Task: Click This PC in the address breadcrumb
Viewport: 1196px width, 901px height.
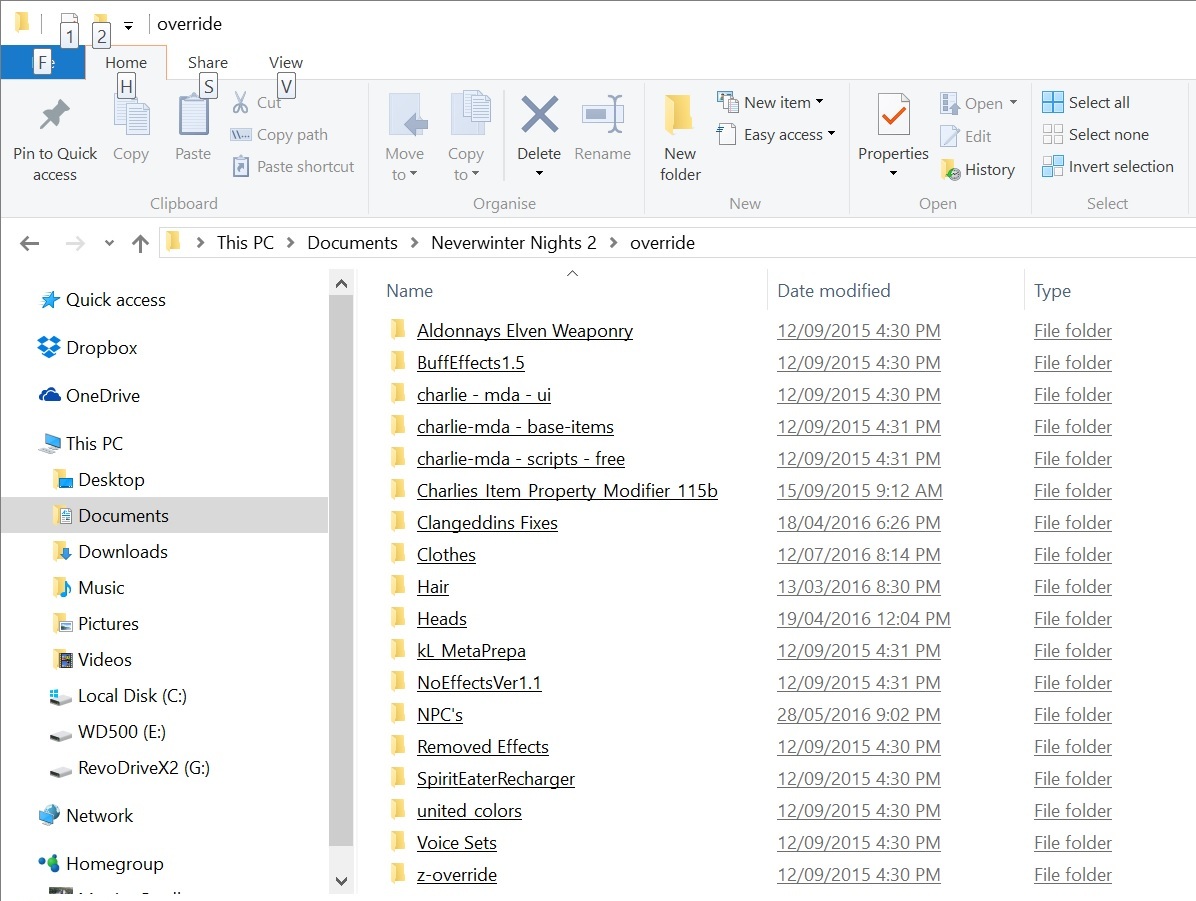Action: [x=245, y=243]
